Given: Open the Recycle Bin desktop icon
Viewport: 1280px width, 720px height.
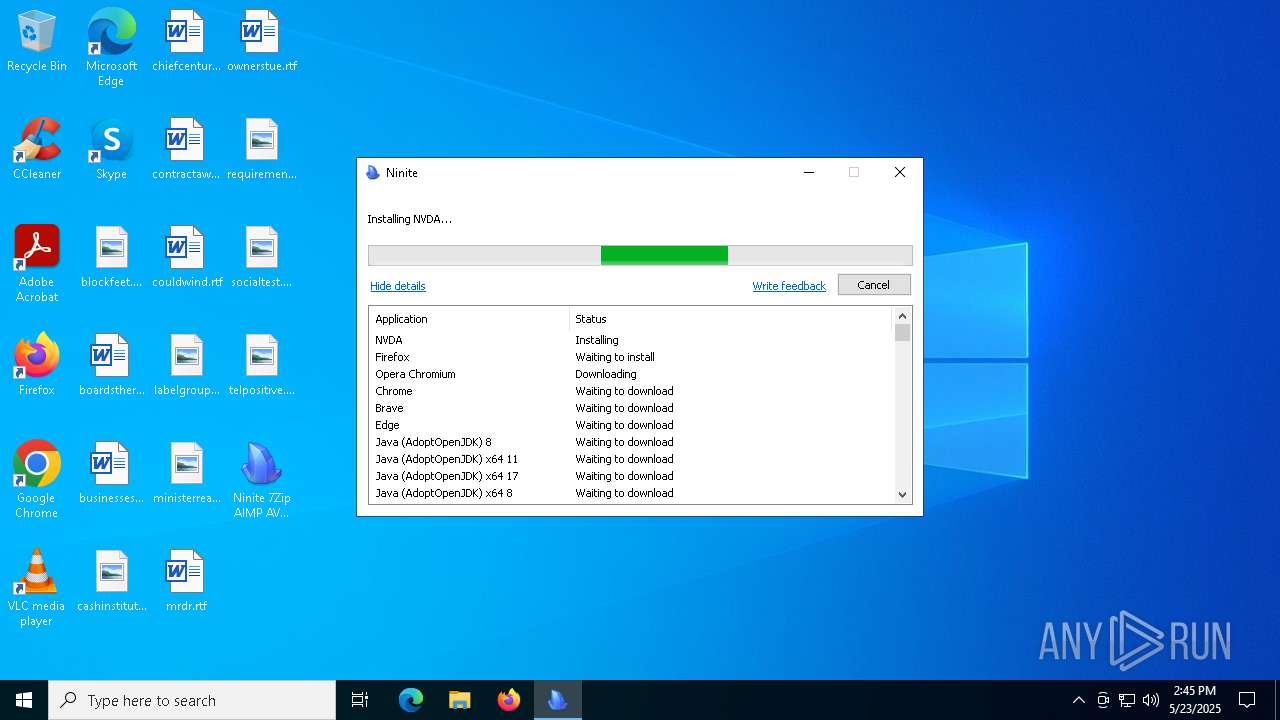Looking at the screenshot, I should coord(37,42).
